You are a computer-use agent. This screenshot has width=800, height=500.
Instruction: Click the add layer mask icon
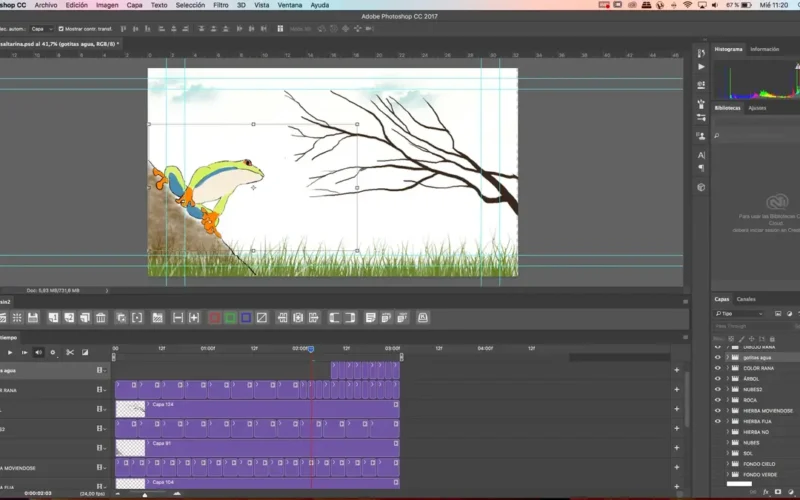[x=778, y=492]
